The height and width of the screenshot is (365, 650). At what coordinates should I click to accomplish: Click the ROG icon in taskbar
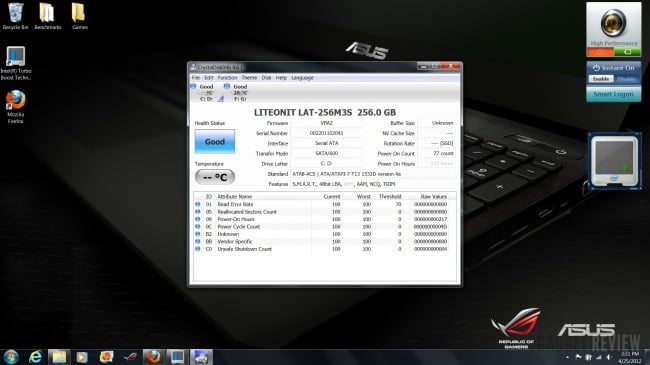pos(130,357)
